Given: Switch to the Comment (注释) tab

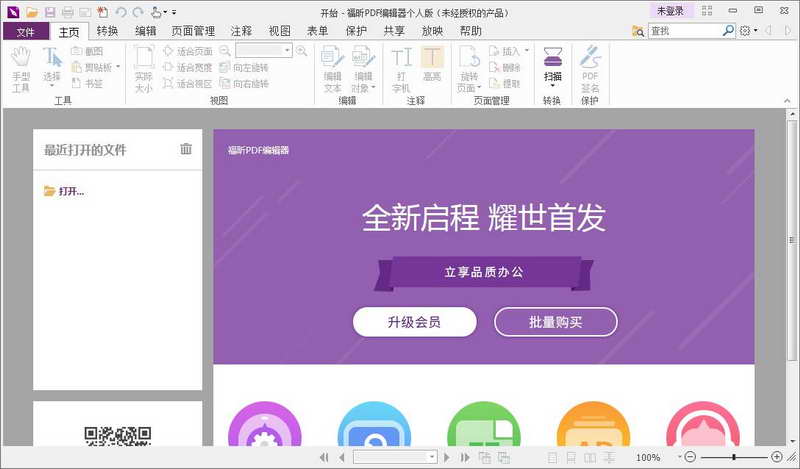Looking at the screenshot, I should (x=241, y=31).
